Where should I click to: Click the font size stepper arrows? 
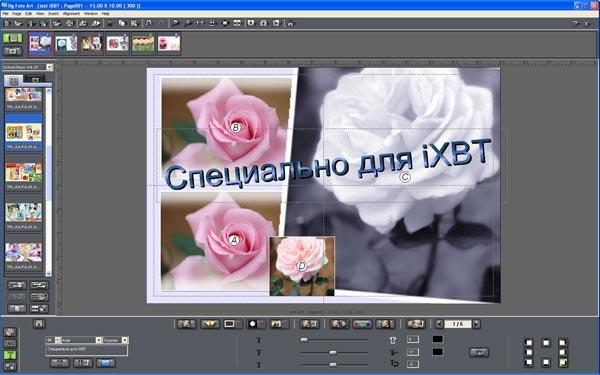pos(58,340)
